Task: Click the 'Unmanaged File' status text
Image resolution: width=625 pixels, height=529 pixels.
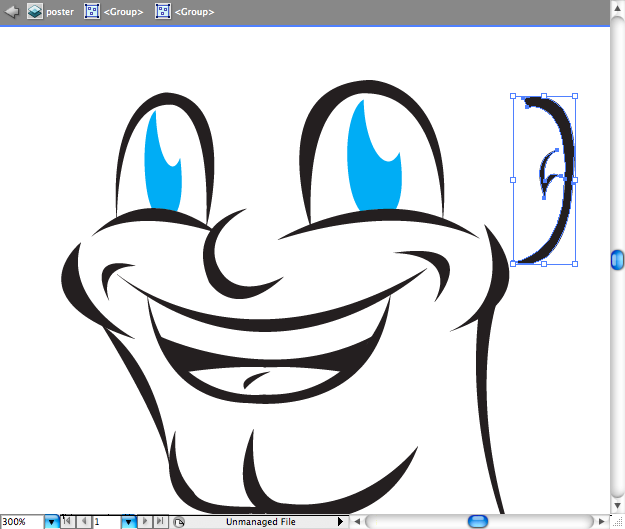Action: tap(261, 522)
